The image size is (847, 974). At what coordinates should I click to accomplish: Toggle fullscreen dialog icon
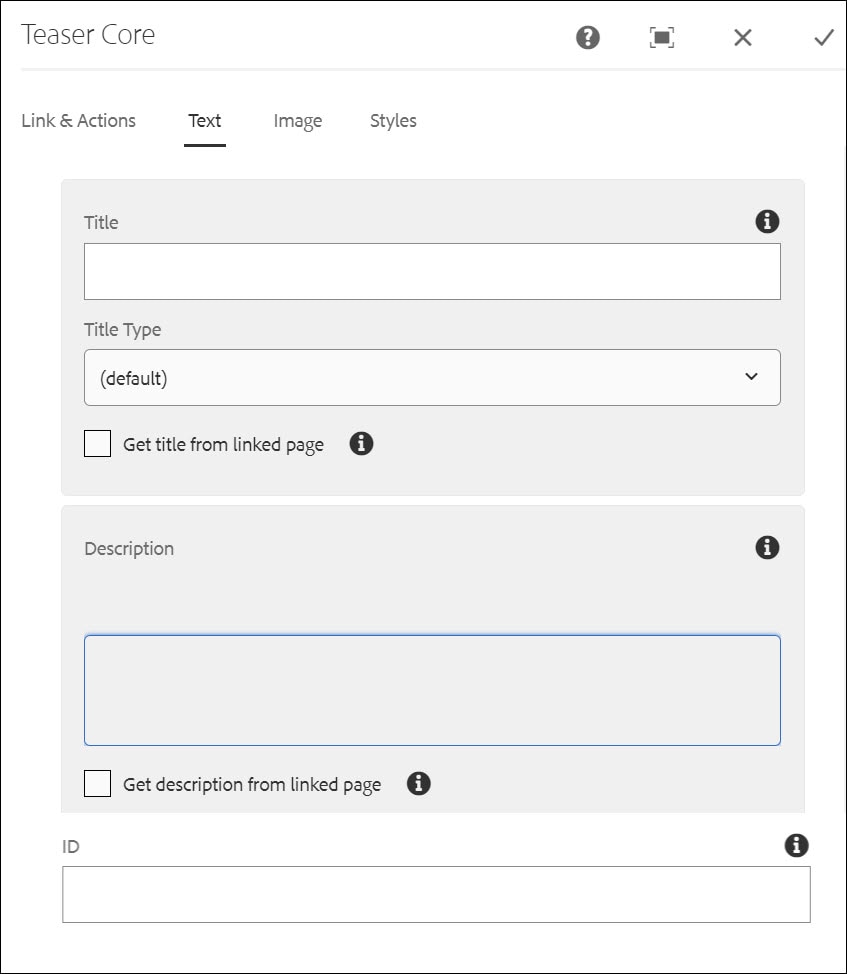tap(662, 37)
